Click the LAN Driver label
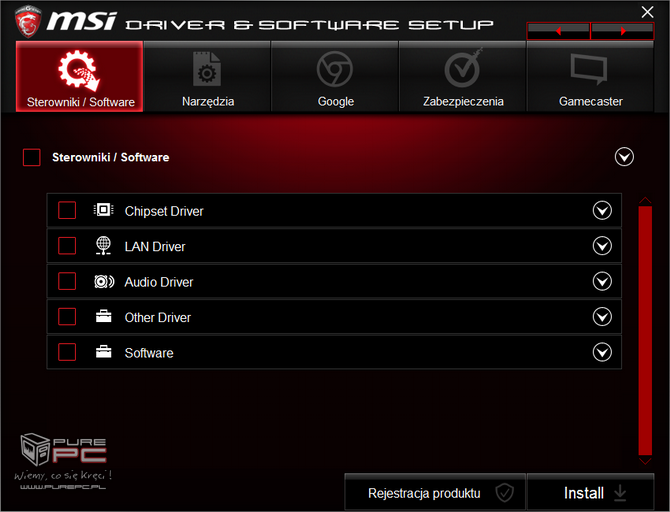Image resolution: width=670 pixels, height=512 pixels. [155, 247]
